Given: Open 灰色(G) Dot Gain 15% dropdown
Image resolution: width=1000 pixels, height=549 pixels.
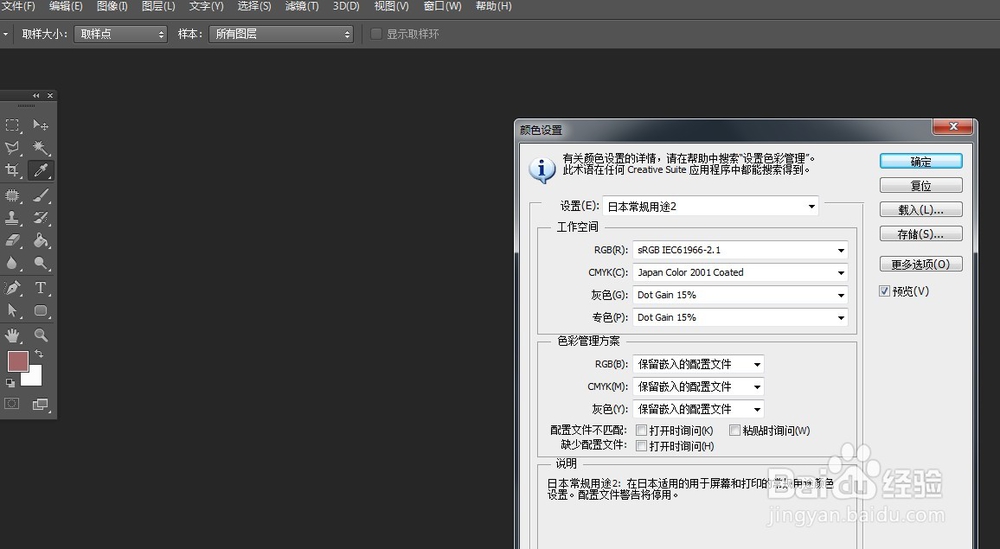Looking at the screenshot, I should click(740, 295).
